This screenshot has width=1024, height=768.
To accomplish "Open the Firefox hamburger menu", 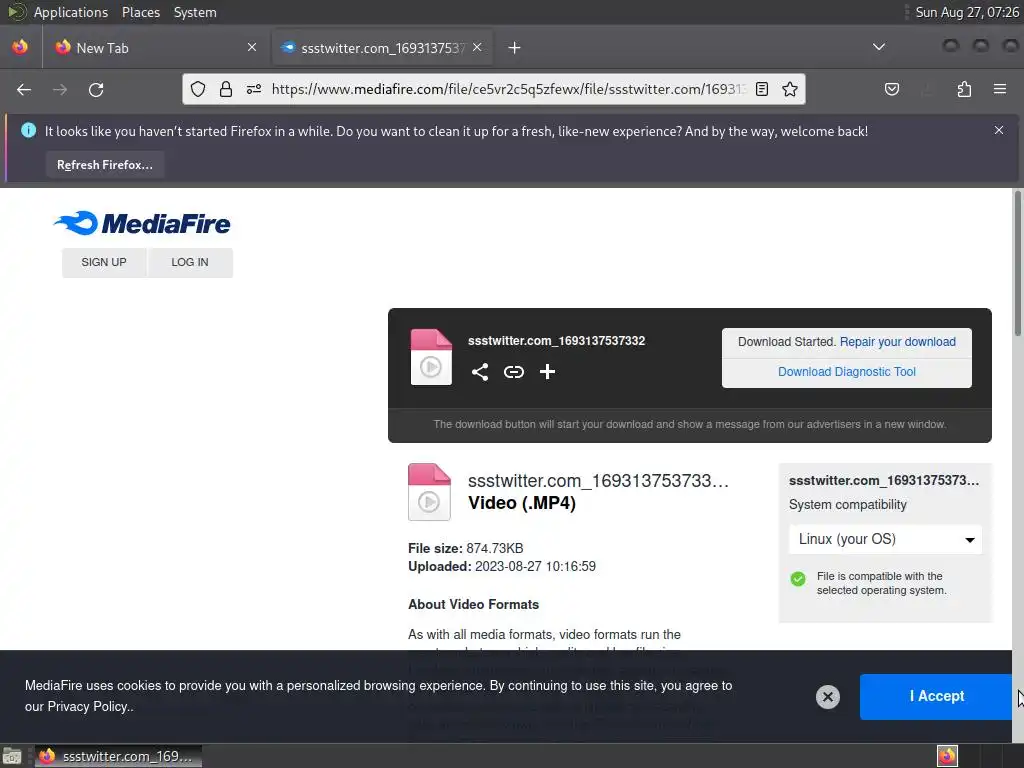I will point(1000,89).
